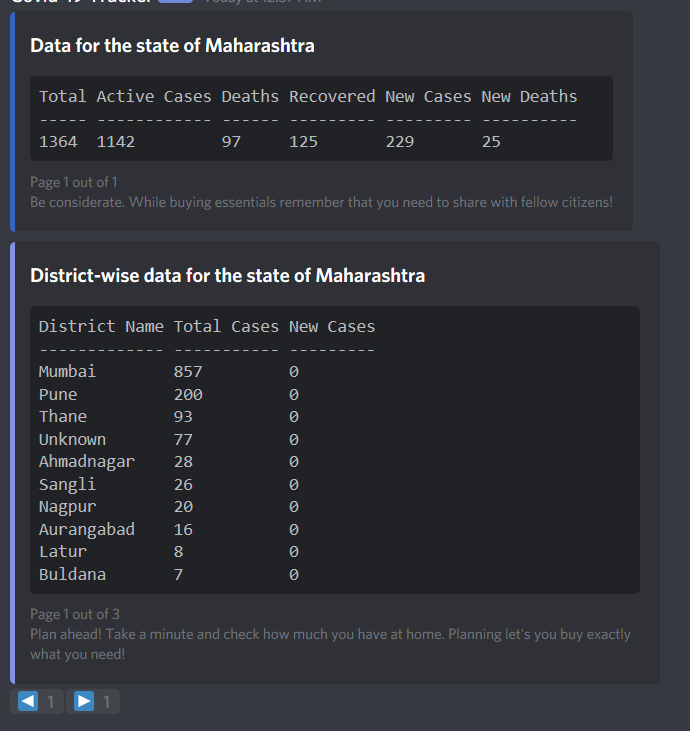Select the Latur district name
Image resolution: width=690 pixels, height=731 pixels.
[63, 551]
